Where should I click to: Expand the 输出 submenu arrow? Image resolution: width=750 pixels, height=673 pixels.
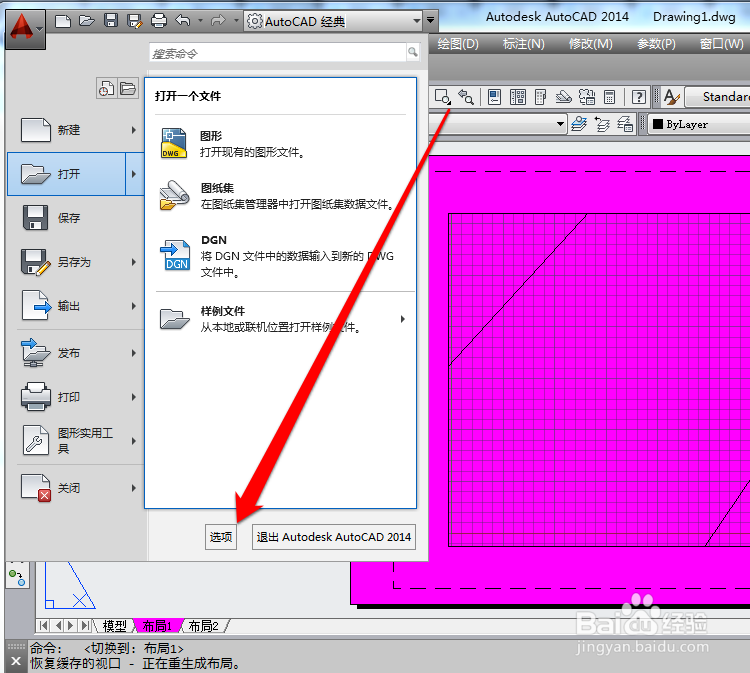[x=134, y=306]
